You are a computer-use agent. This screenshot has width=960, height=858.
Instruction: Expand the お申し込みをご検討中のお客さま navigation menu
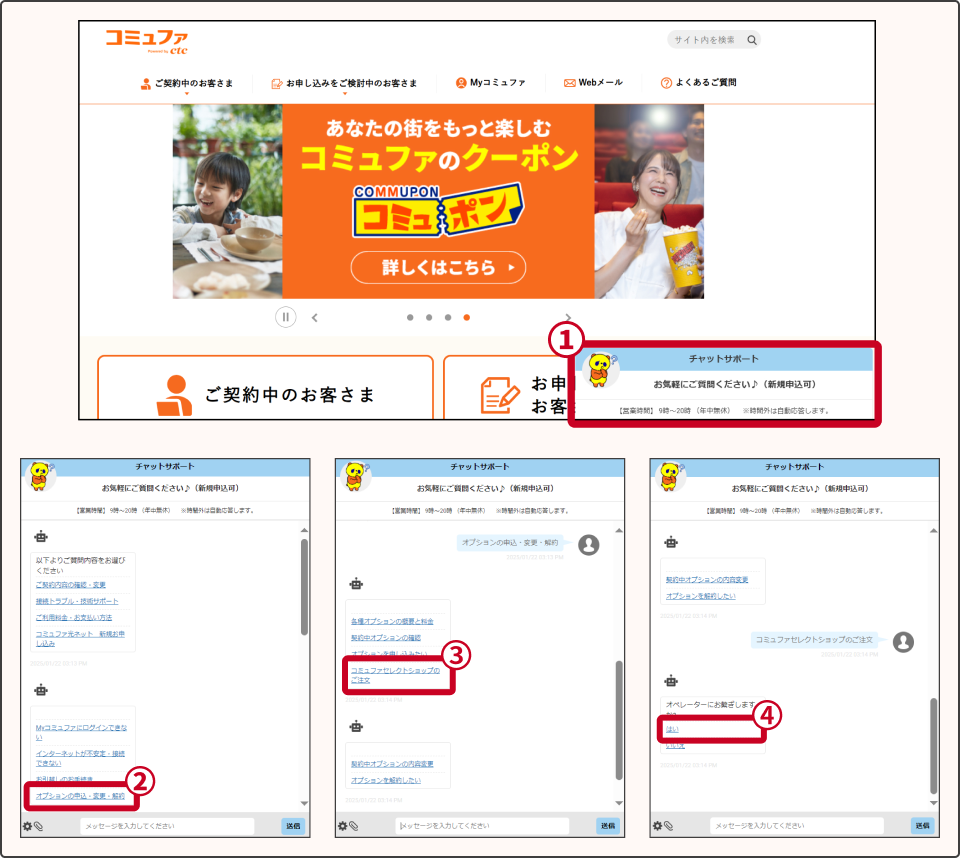(344, 83)
